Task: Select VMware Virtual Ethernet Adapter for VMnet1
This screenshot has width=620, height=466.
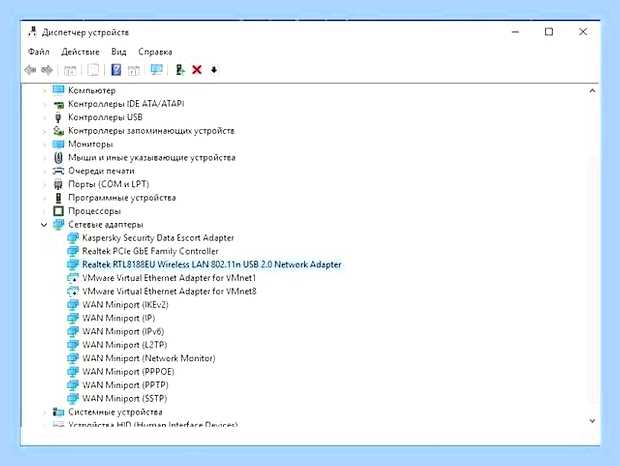Action: coord(169,278)
